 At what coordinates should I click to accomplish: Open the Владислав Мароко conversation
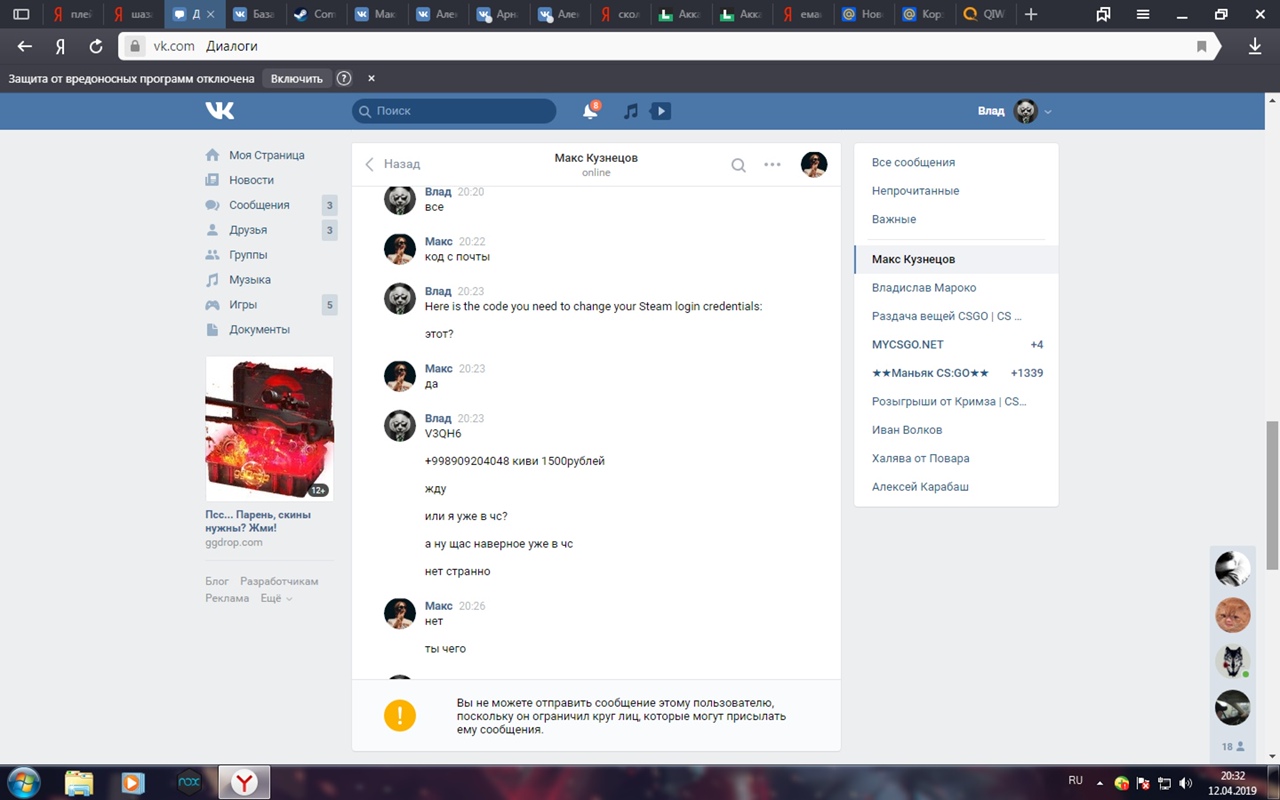[x=923, y=287]
